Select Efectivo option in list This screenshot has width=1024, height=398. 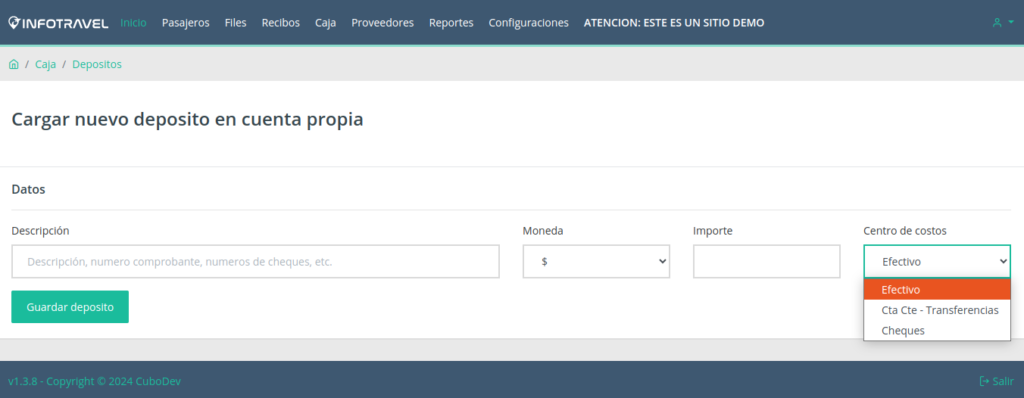937,290
